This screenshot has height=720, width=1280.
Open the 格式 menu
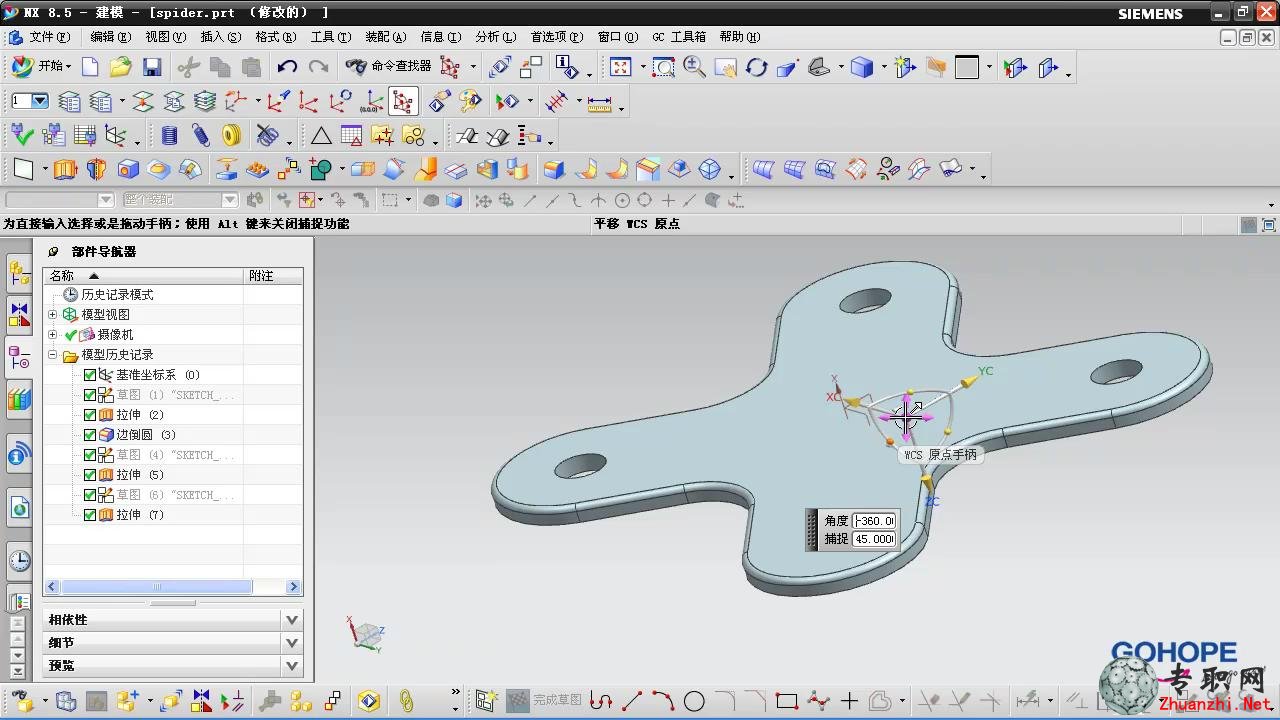(x=275, y=37)
